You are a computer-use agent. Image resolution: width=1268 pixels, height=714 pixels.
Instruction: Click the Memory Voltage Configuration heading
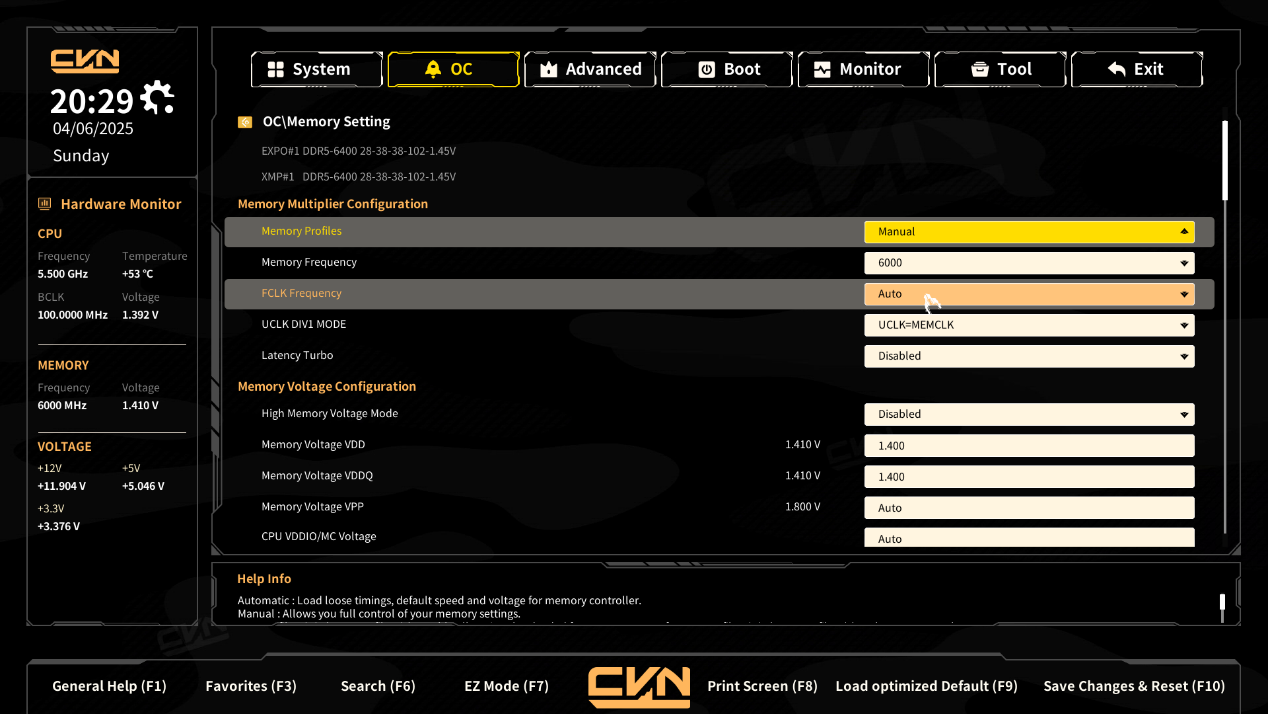(327, 386)
